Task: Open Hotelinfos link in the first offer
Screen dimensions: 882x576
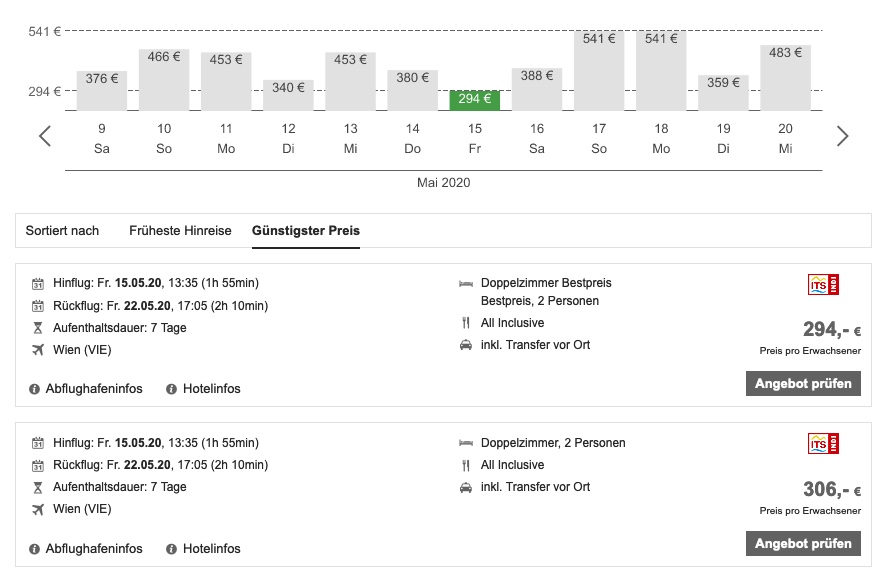Action: pos(211,389)
